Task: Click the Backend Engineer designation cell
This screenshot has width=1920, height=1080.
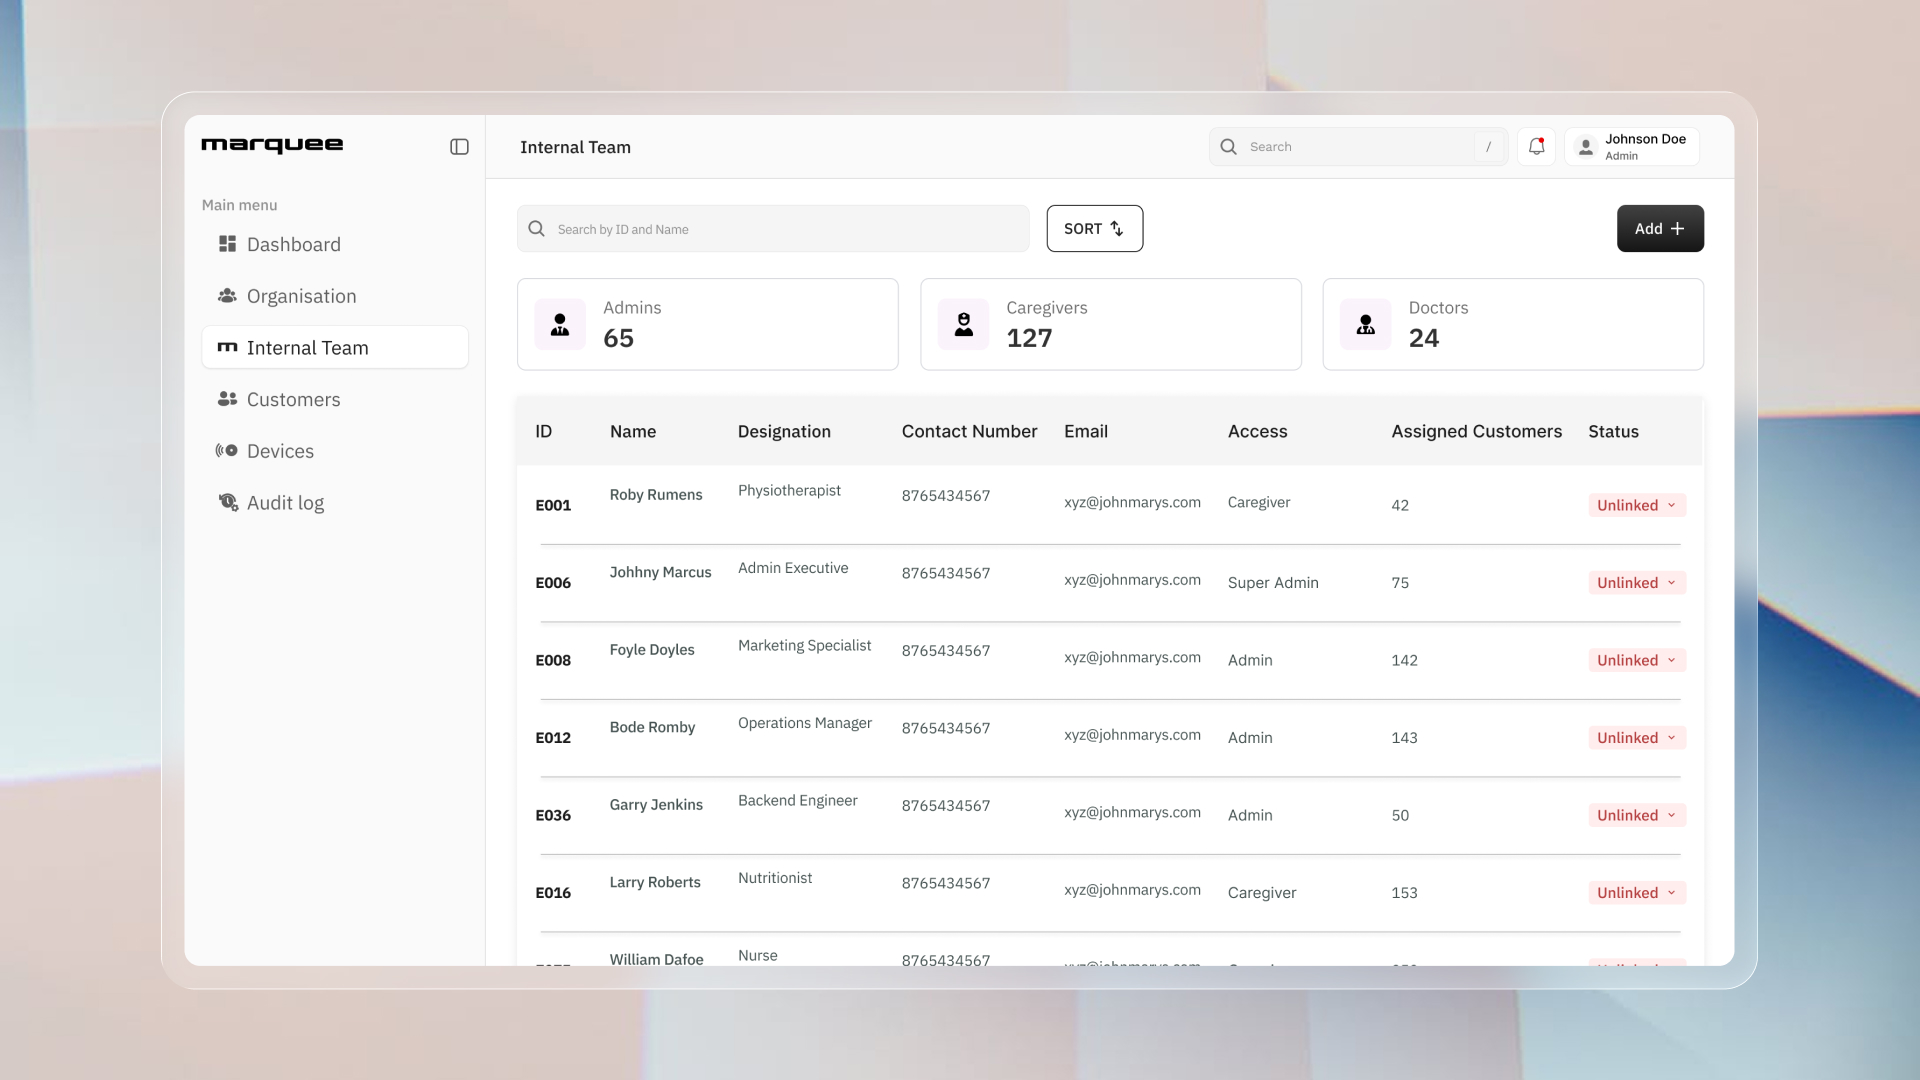Action: (x=797, y=800)
